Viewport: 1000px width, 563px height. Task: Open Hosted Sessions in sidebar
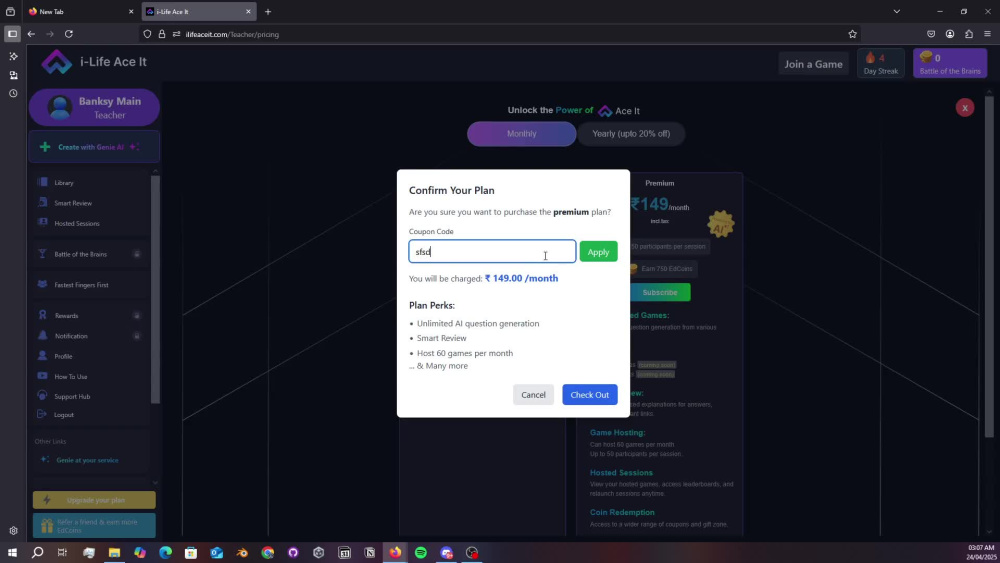coord(77,224)
